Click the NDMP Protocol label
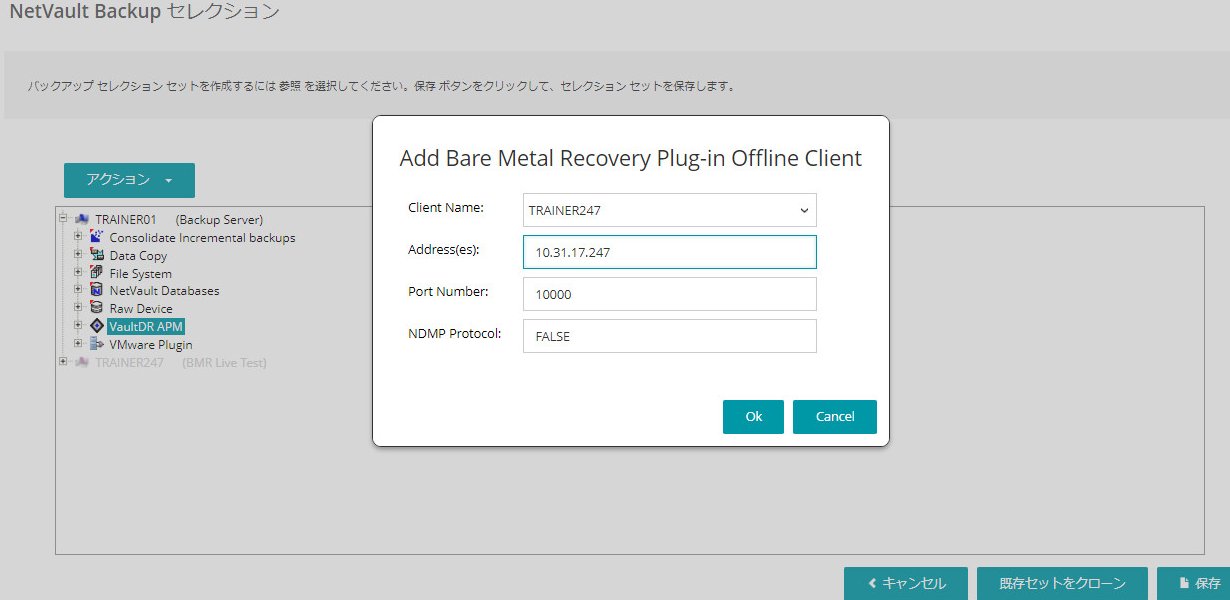Viewport: 1230px width, 600px height. (x=454, y=332)
